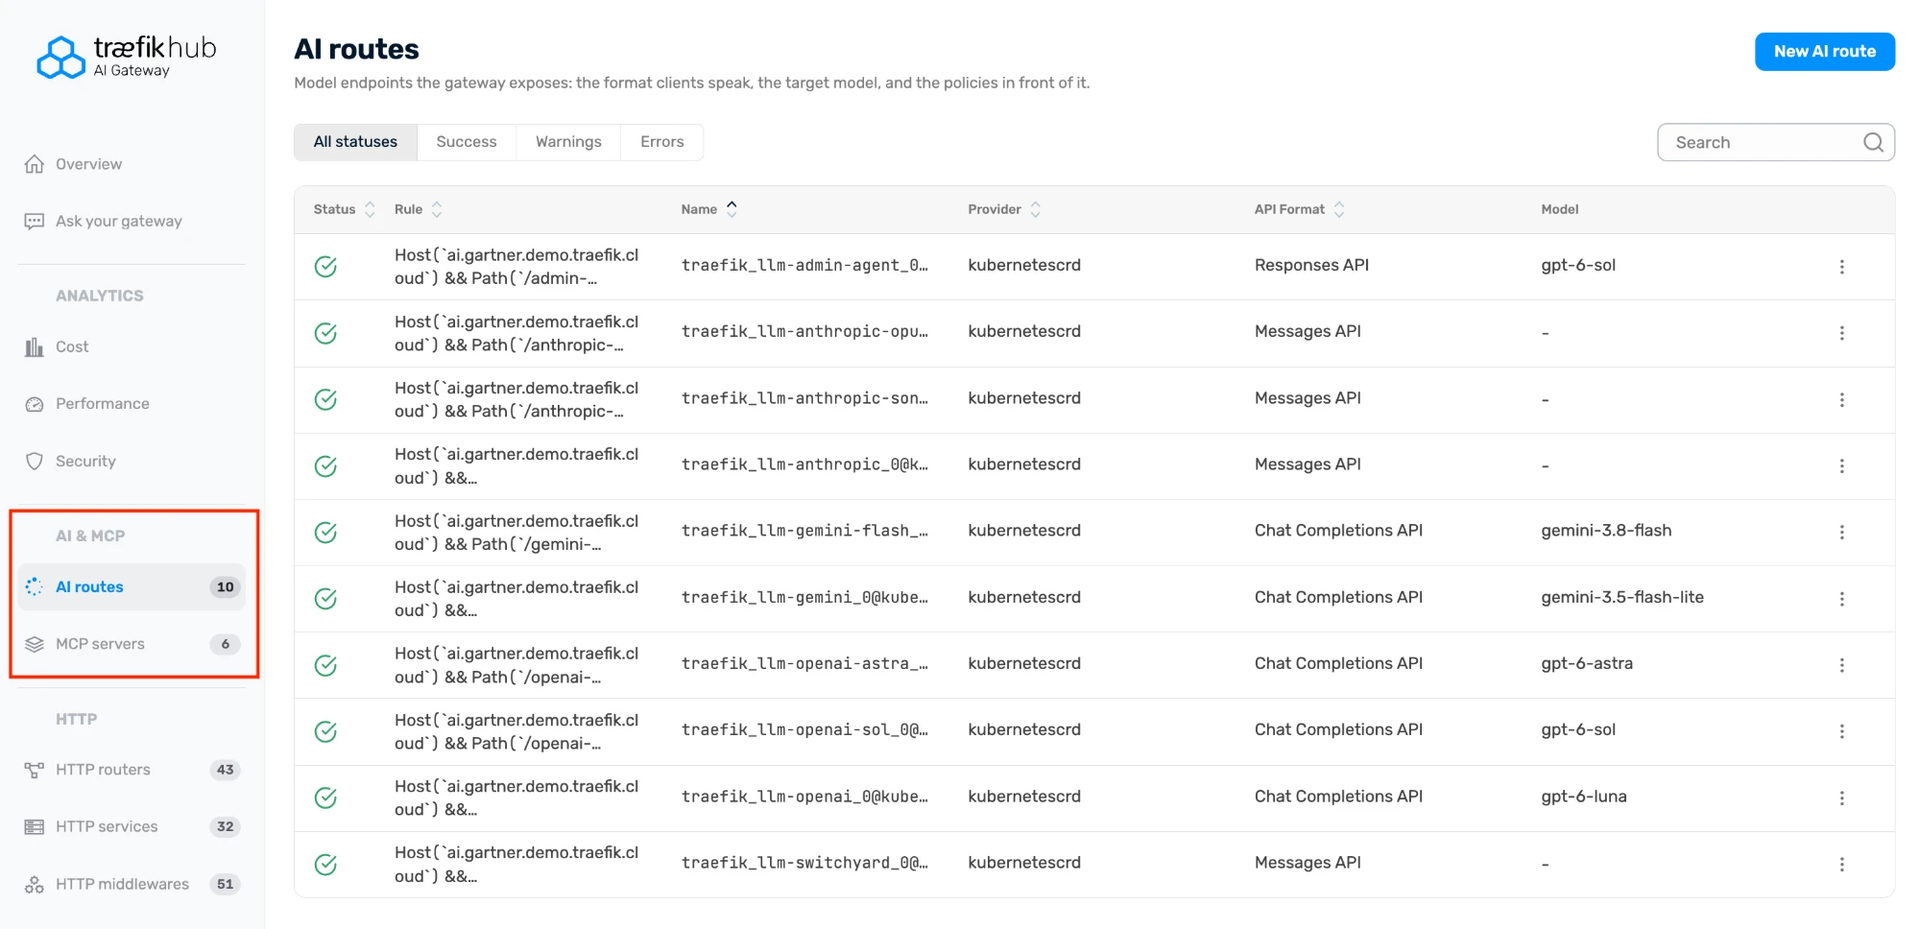Click the rule containing /admin- path

click(516, 266)
